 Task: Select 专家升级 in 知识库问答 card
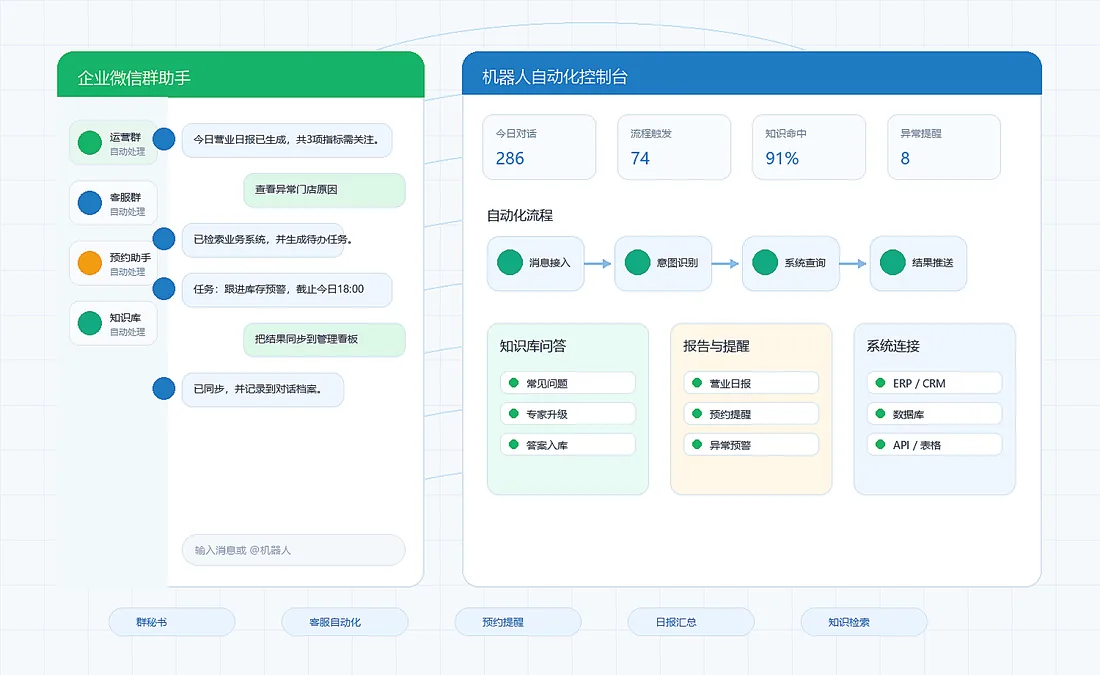pyautogui.click(x=568, y=414)
